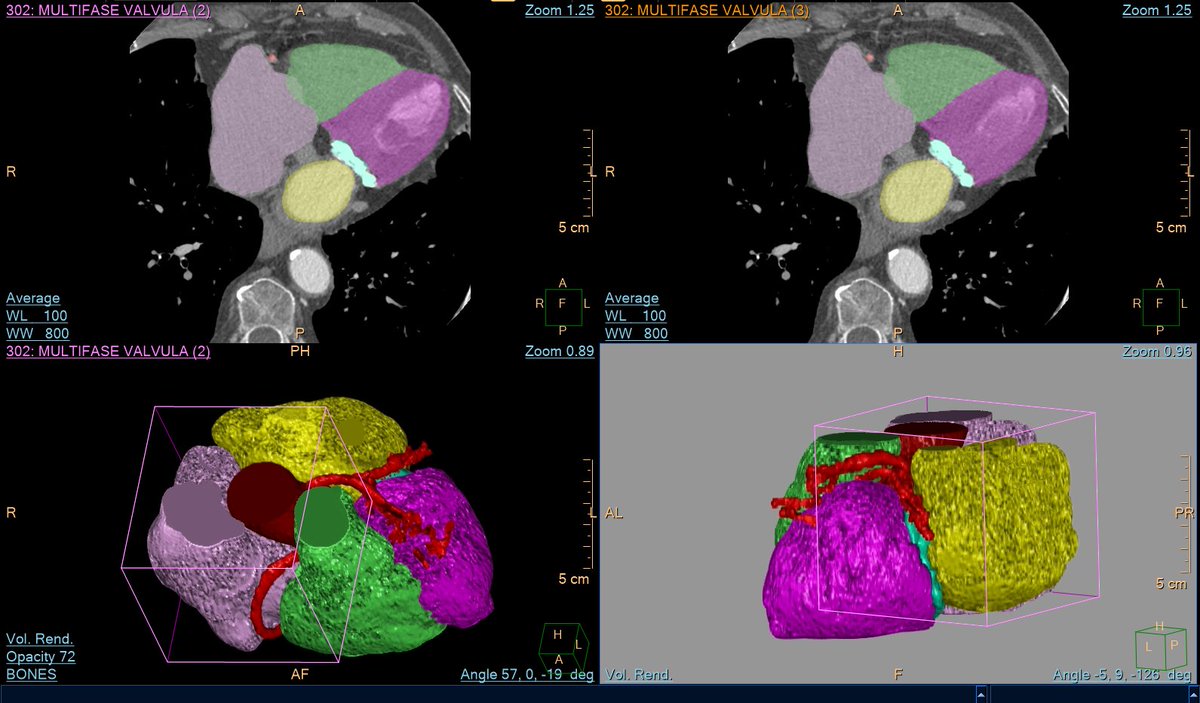Click the Zoom 0.96 label
Viewport: 1200px width, 703px height.
[x=1155, y=351]
